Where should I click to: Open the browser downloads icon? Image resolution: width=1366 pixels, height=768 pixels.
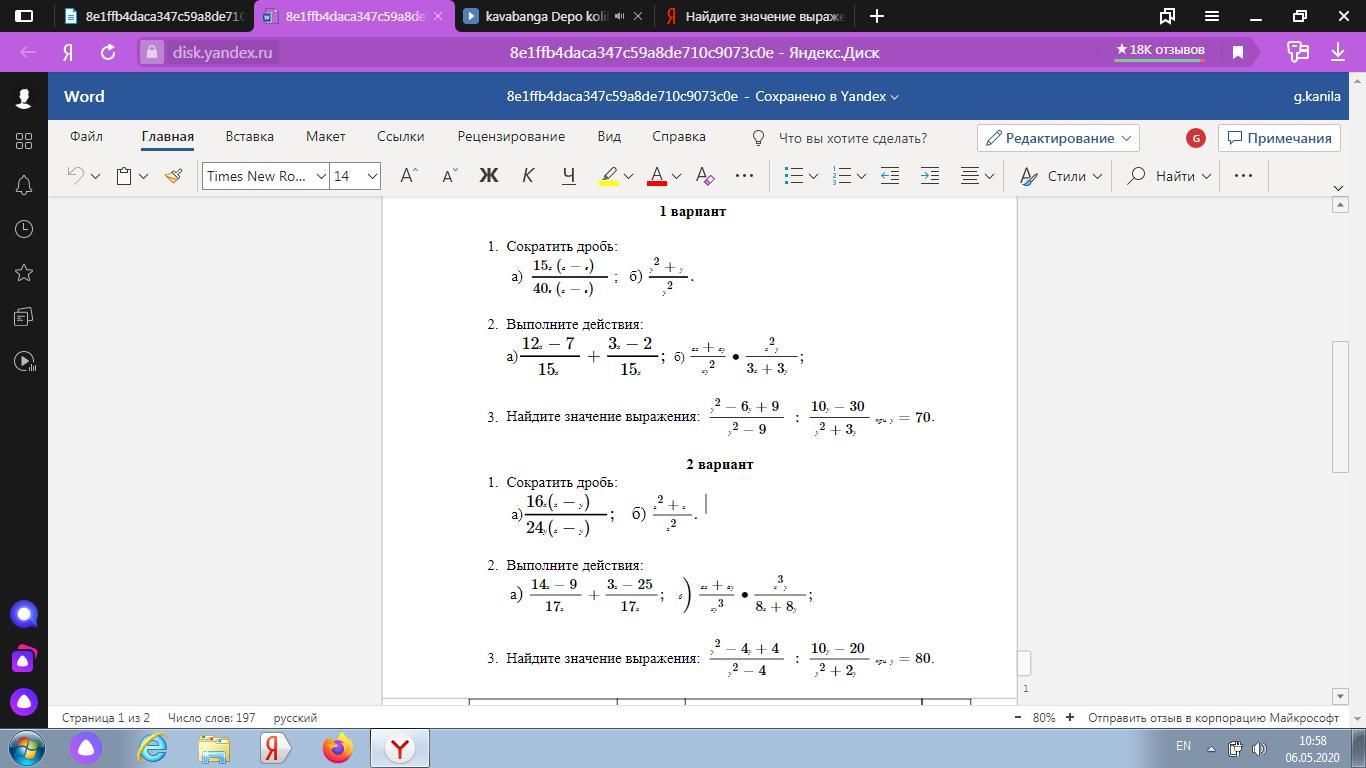point(1338,52)
